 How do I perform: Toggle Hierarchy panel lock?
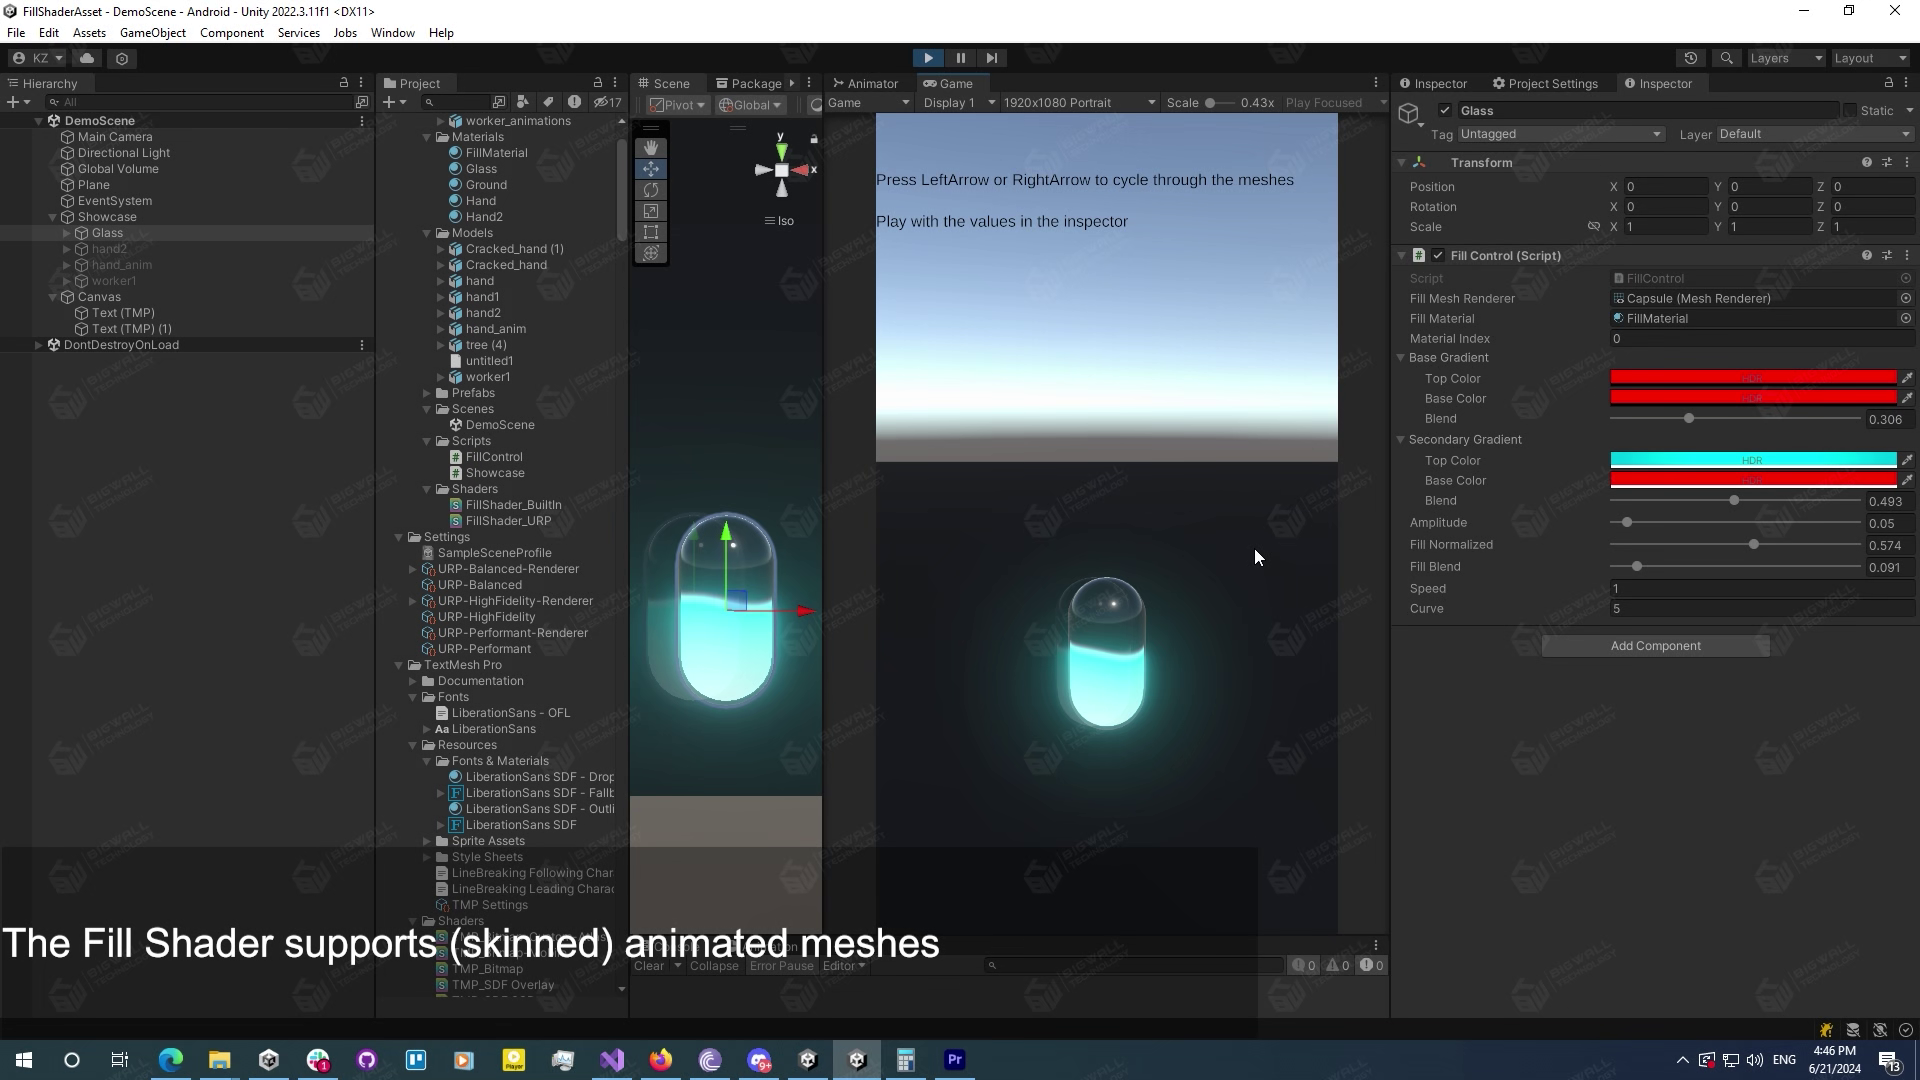click(344, 83)
